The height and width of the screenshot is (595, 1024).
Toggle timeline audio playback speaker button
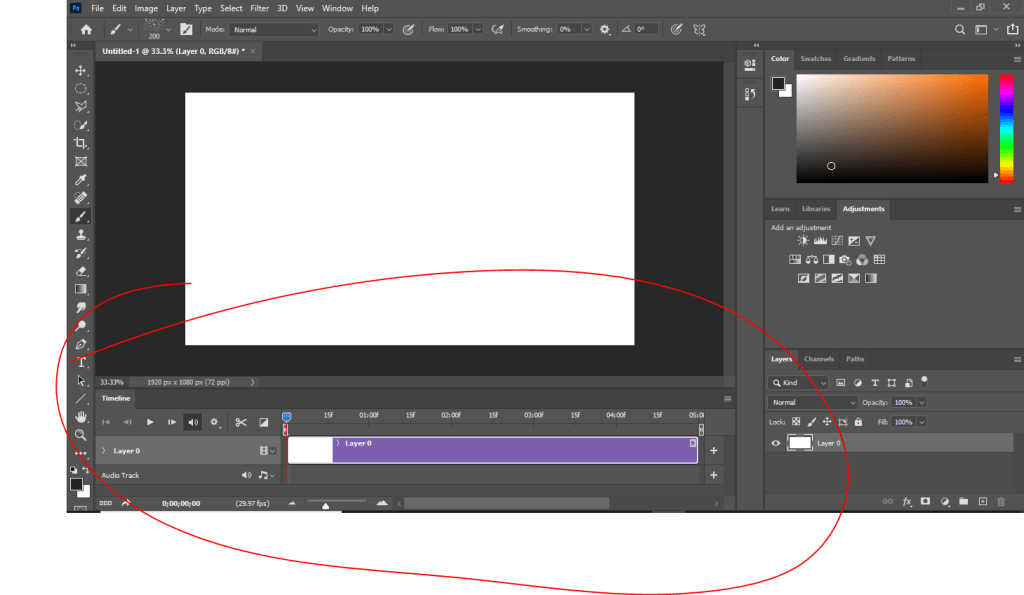pos(193,423)
